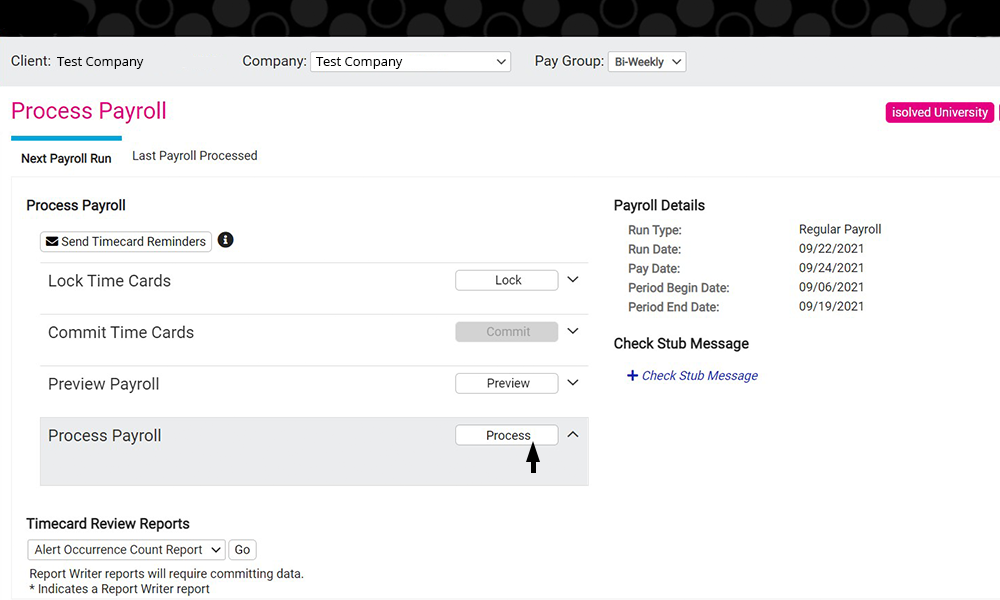Click the Preview button
This screenshot has height=600, width=1000.
(507, 384)
